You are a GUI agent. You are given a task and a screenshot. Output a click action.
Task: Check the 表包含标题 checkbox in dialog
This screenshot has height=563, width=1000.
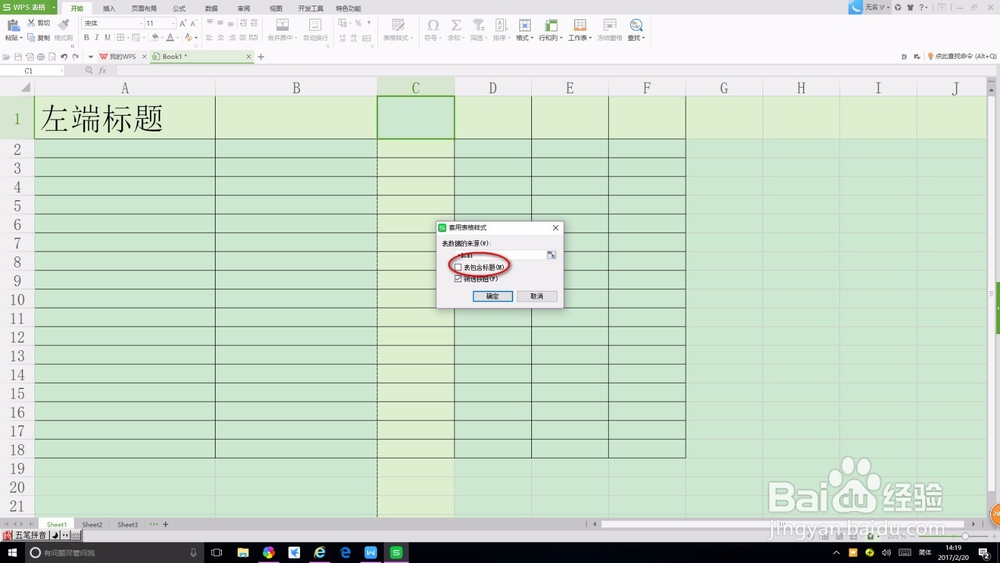tap(458, 267)
